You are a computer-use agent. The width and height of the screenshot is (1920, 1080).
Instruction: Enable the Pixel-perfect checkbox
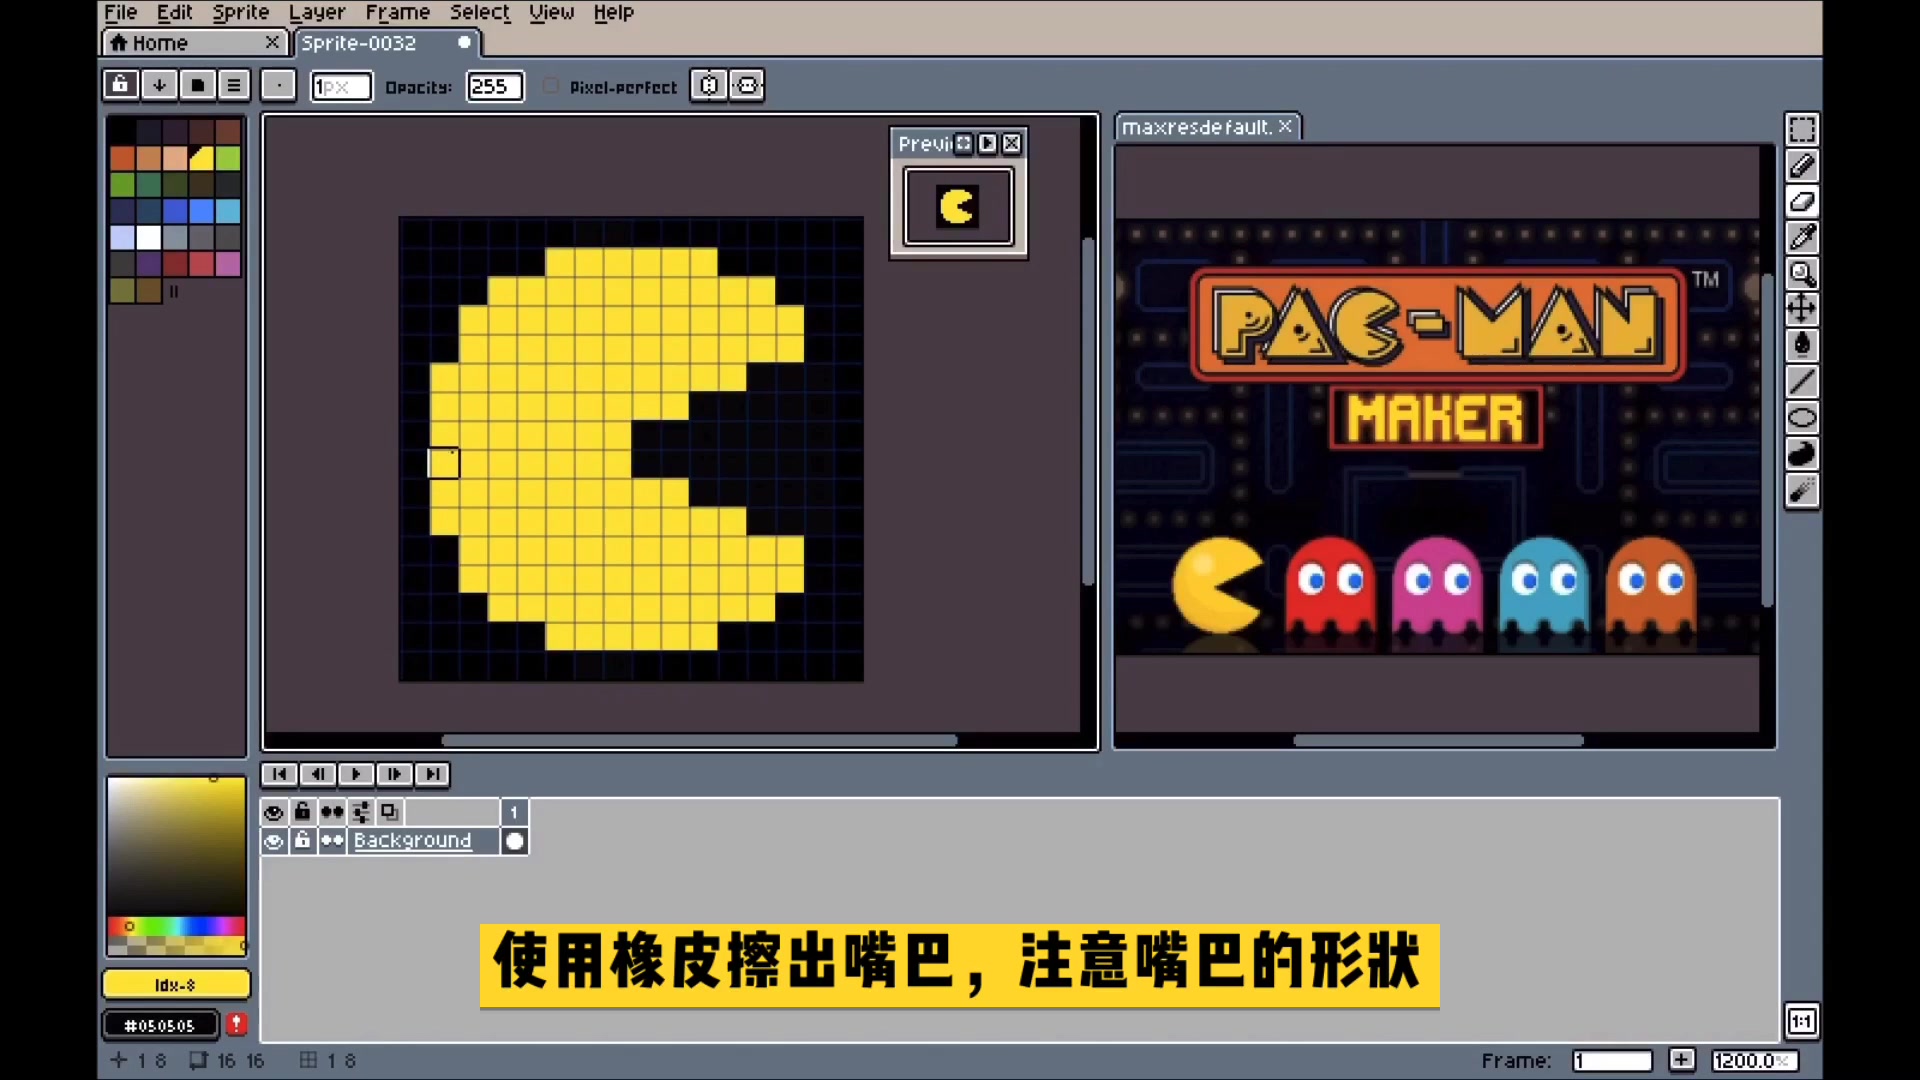coord(550,86)
